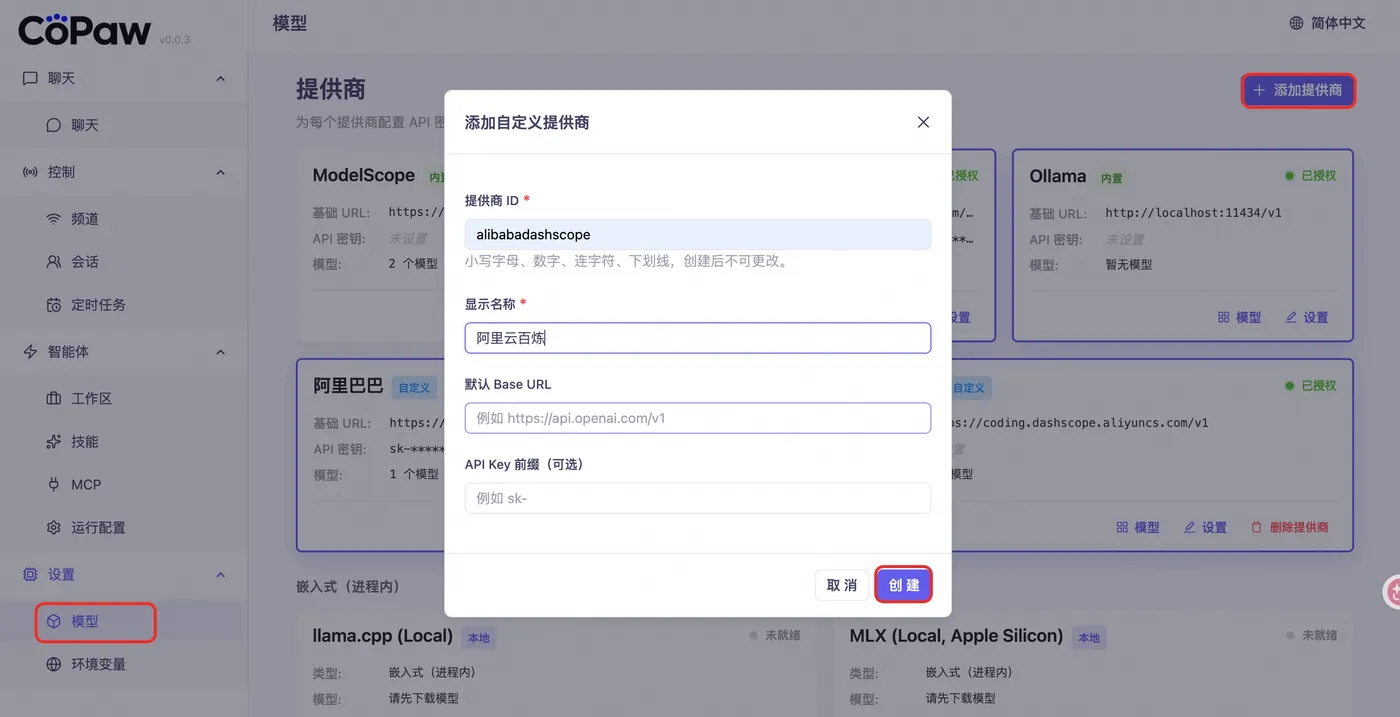The height and width of the screenshot is (717, 1400).
Task: Open 模型 list for Ollama provider
Action: (1239, 317)
